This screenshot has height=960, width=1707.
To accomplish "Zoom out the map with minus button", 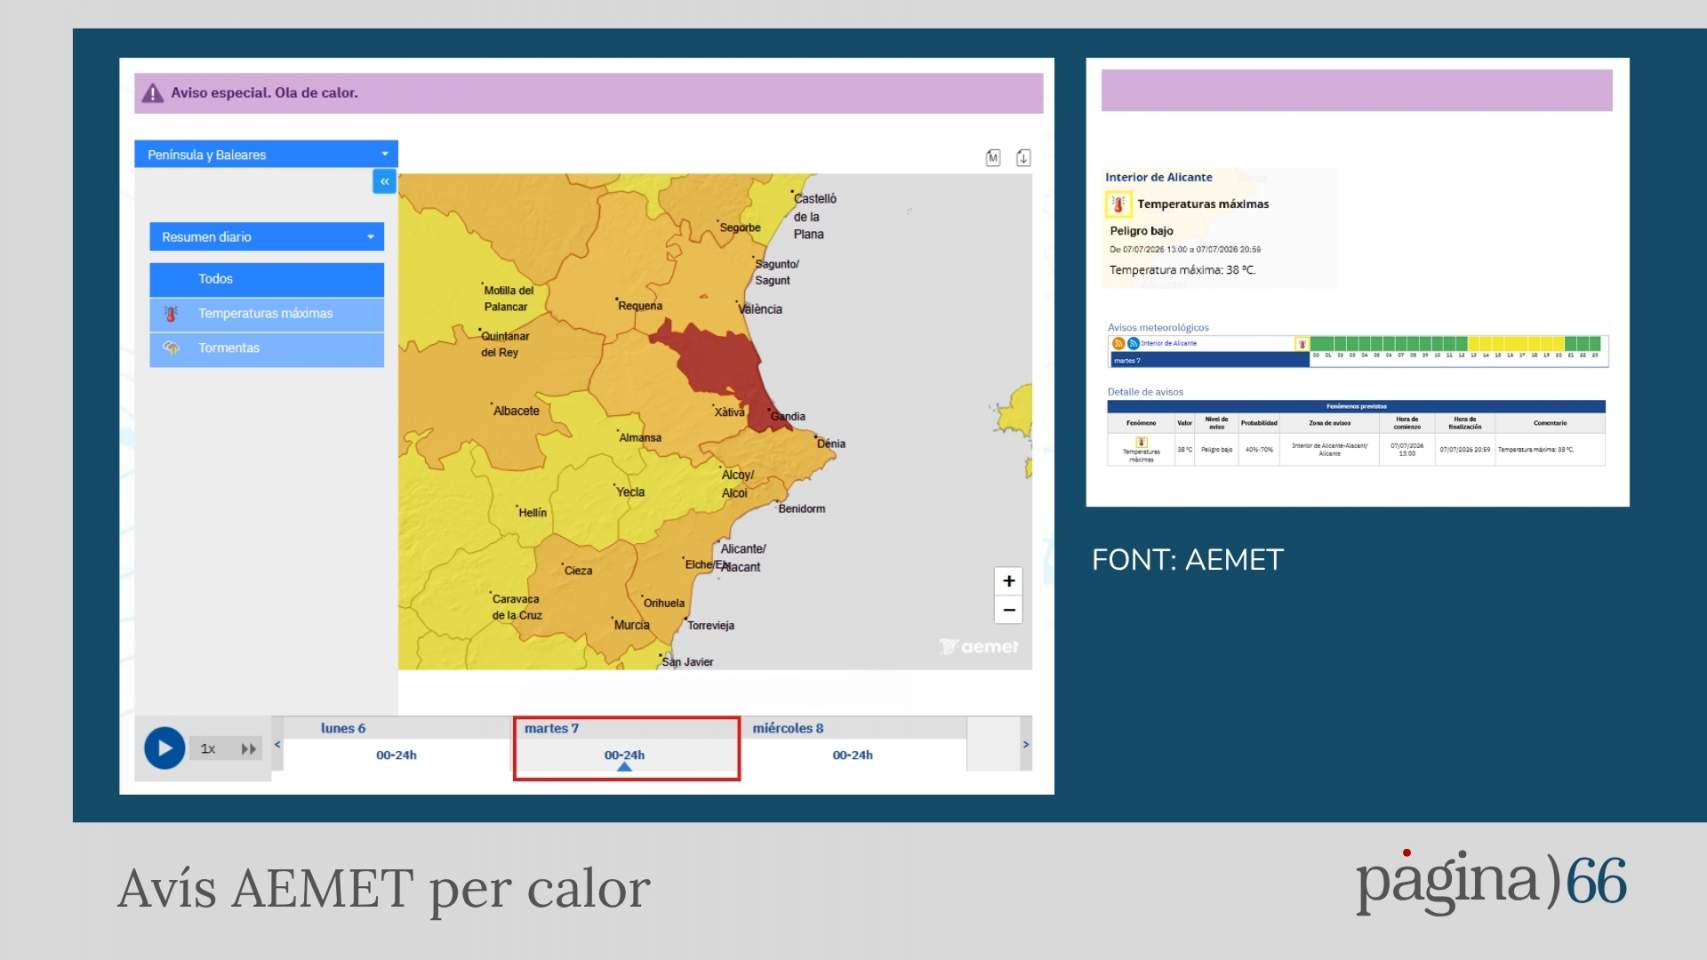I will [x=1009, y=610].
